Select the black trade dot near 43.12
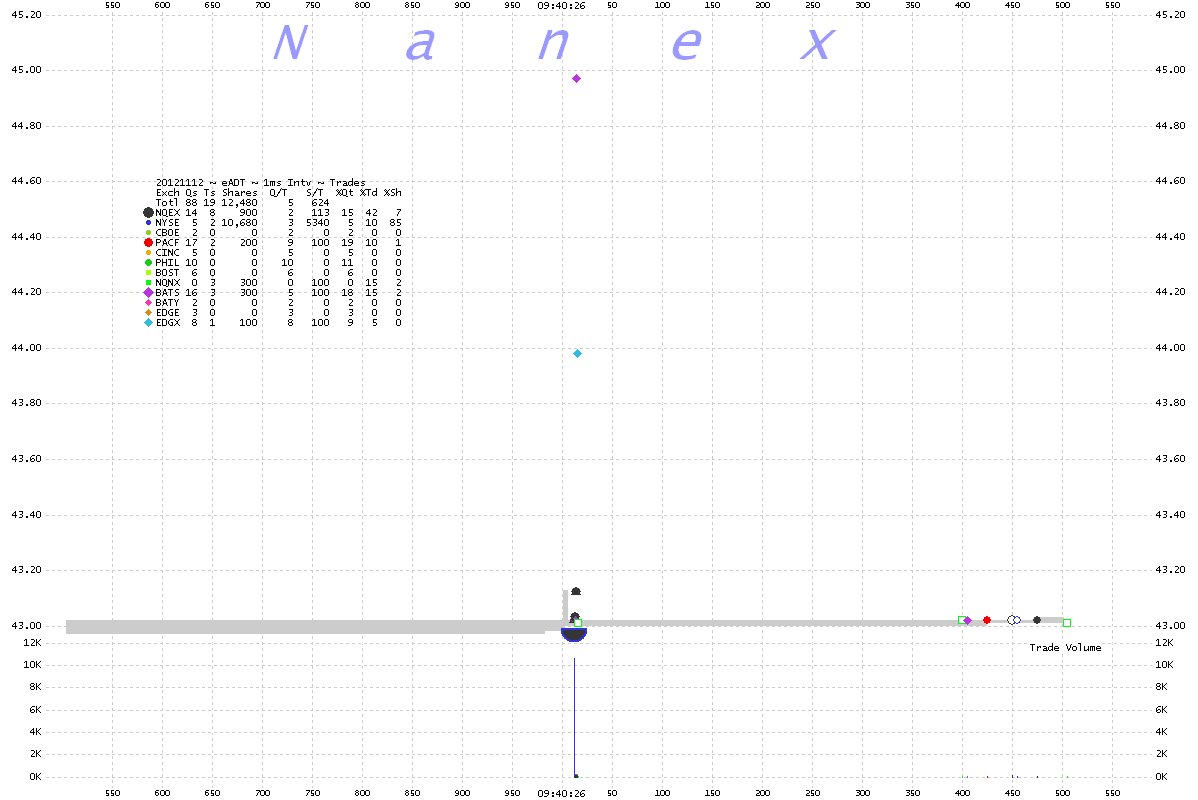Viewport: 1198px width, 800px height. [x=576, y=591]
